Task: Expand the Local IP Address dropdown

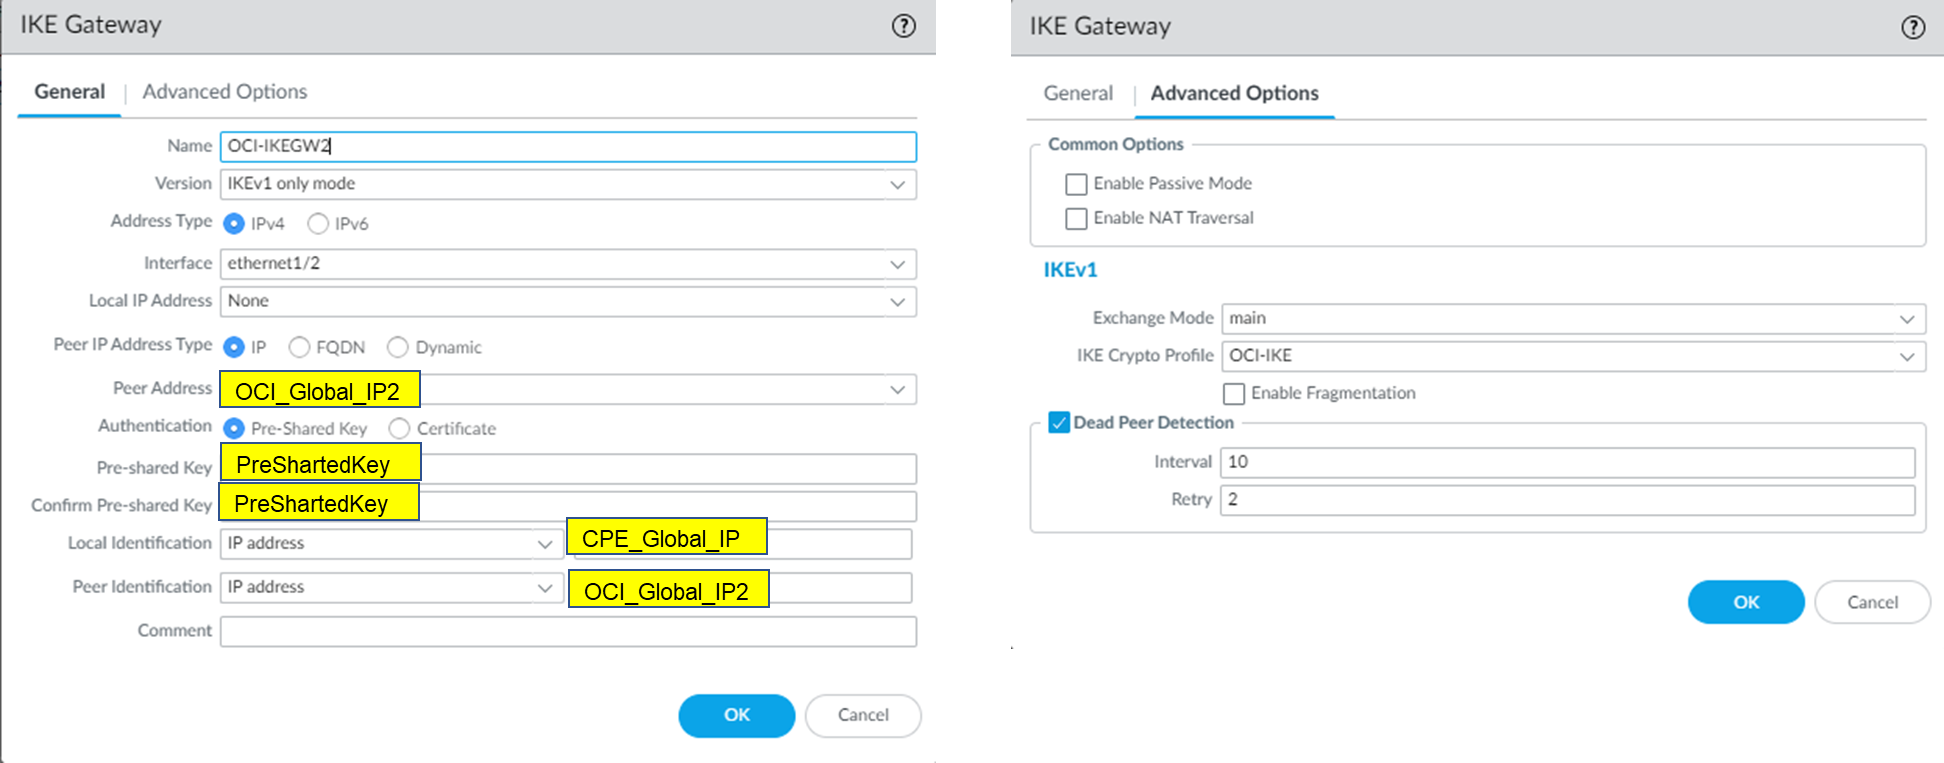Action: (x=568, y=301)
